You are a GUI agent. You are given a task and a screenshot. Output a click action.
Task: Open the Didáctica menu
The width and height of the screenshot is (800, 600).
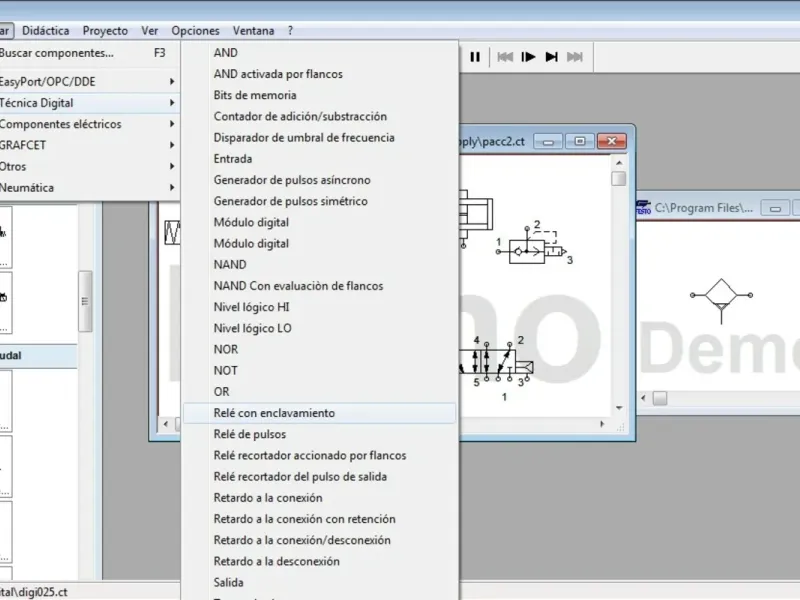click(45, 31)
